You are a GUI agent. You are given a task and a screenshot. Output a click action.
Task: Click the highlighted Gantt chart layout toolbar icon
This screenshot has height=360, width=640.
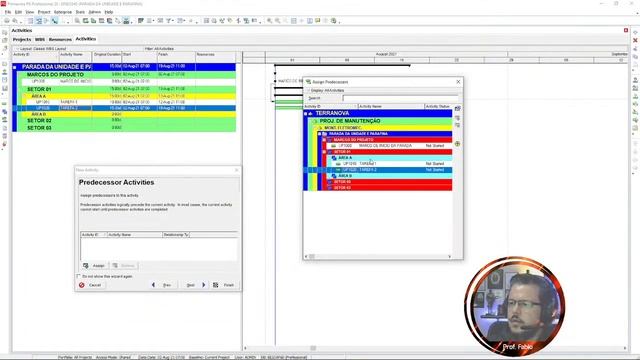[38, 21]
